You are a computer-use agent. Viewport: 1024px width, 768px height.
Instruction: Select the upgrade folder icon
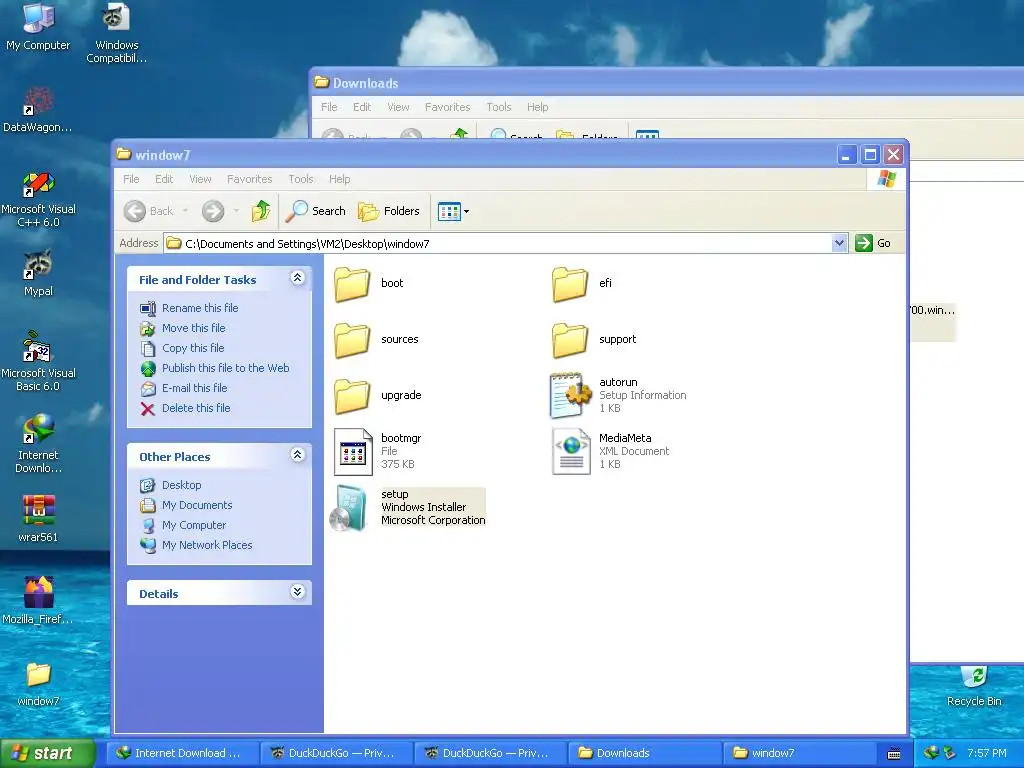[352, 396]
